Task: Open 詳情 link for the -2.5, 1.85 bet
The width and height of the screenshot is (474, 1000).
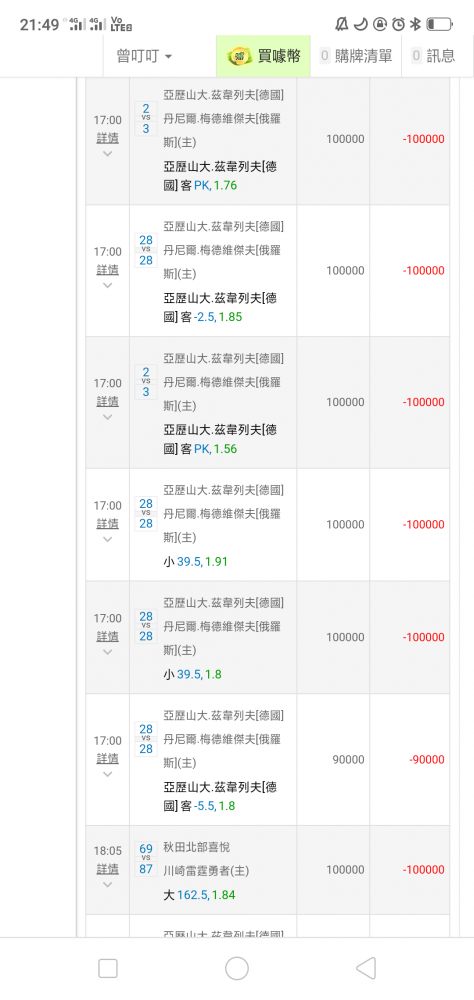Action: 107,269
